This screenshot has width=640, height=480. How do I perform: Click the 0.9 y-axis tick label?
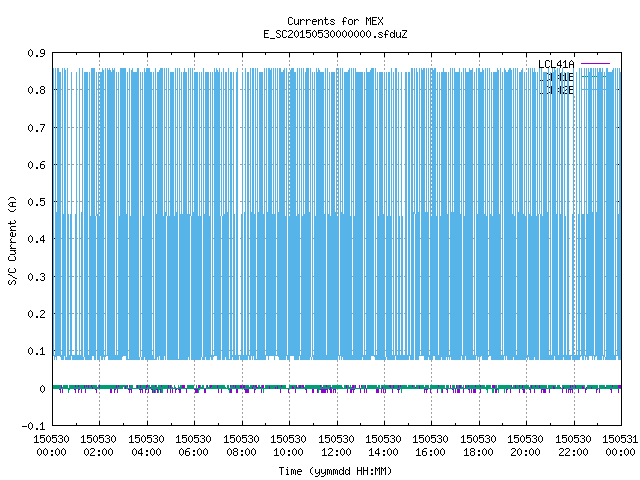[36, 53]
